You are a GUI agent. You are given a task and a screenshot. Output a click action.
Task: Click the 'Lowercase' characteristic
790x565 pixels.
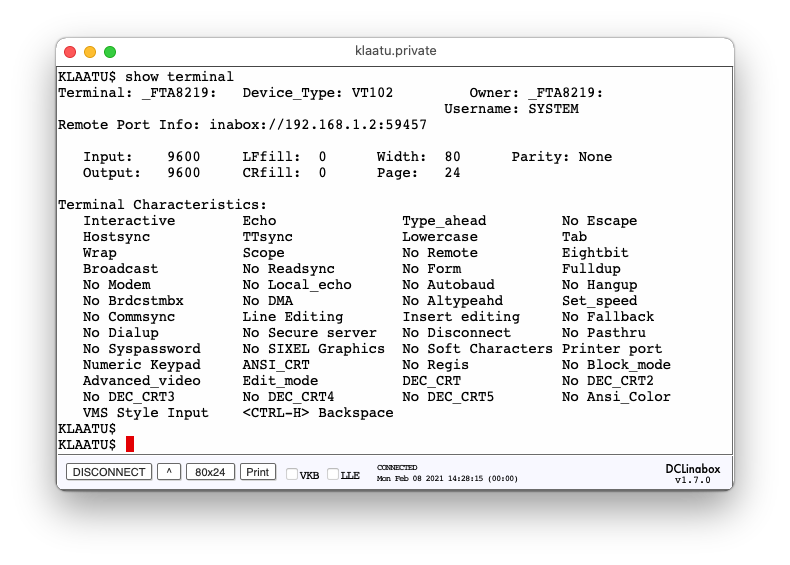tap(440, 237)
